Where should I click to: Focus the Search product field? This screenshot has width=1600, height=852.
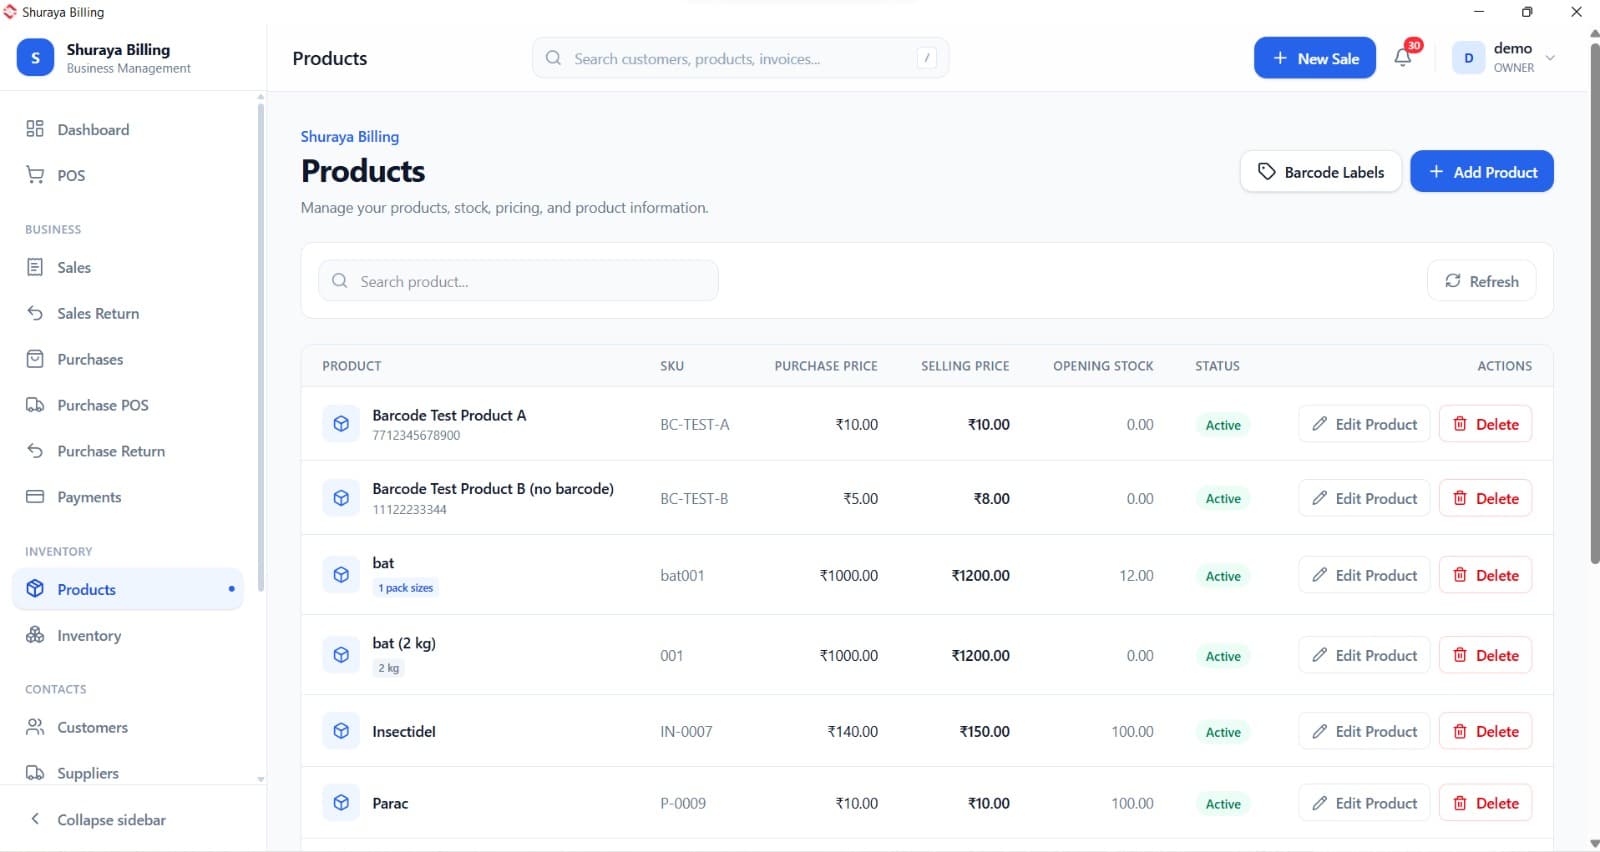coord(518,281)
